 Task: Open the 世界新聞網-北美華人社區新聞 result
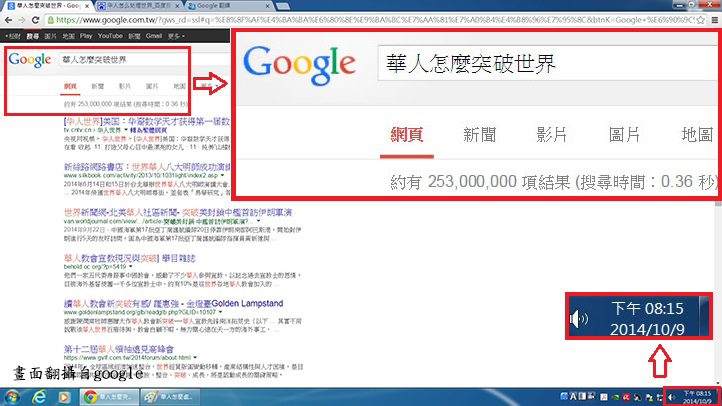pyautogui.click(x=178, y=212)
